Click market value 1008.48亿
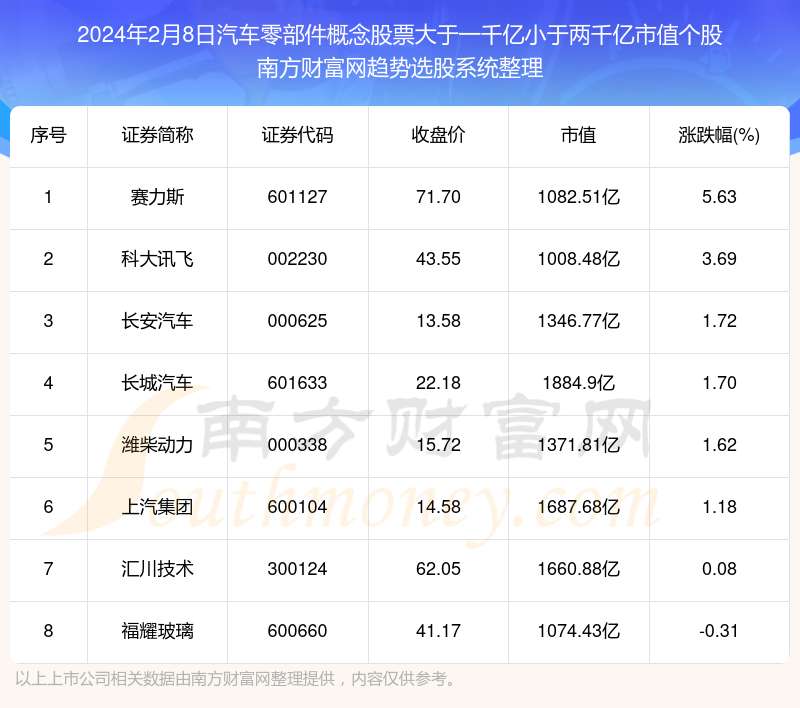800x708 pixels. pyautogui.click(x=579, y=259)
